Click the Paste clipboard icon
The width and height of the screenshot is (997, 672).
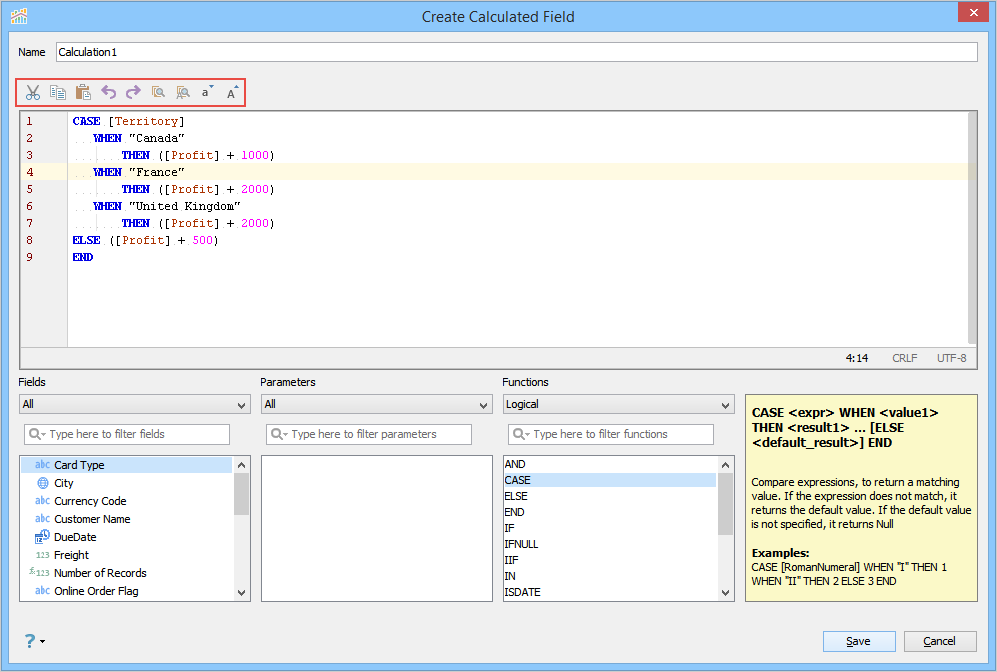click(x=83, y=93)
